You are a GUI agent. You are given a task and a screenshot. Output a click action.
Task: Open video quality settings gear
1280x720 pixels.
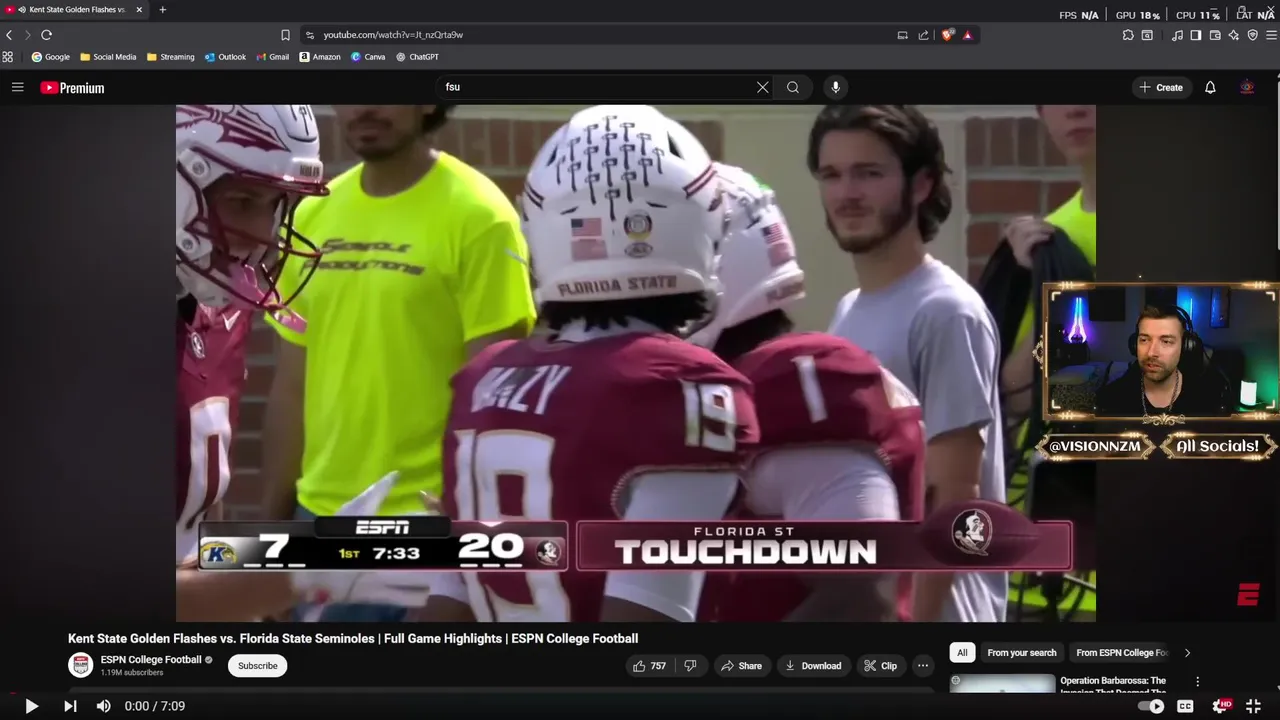[1220, 706]
